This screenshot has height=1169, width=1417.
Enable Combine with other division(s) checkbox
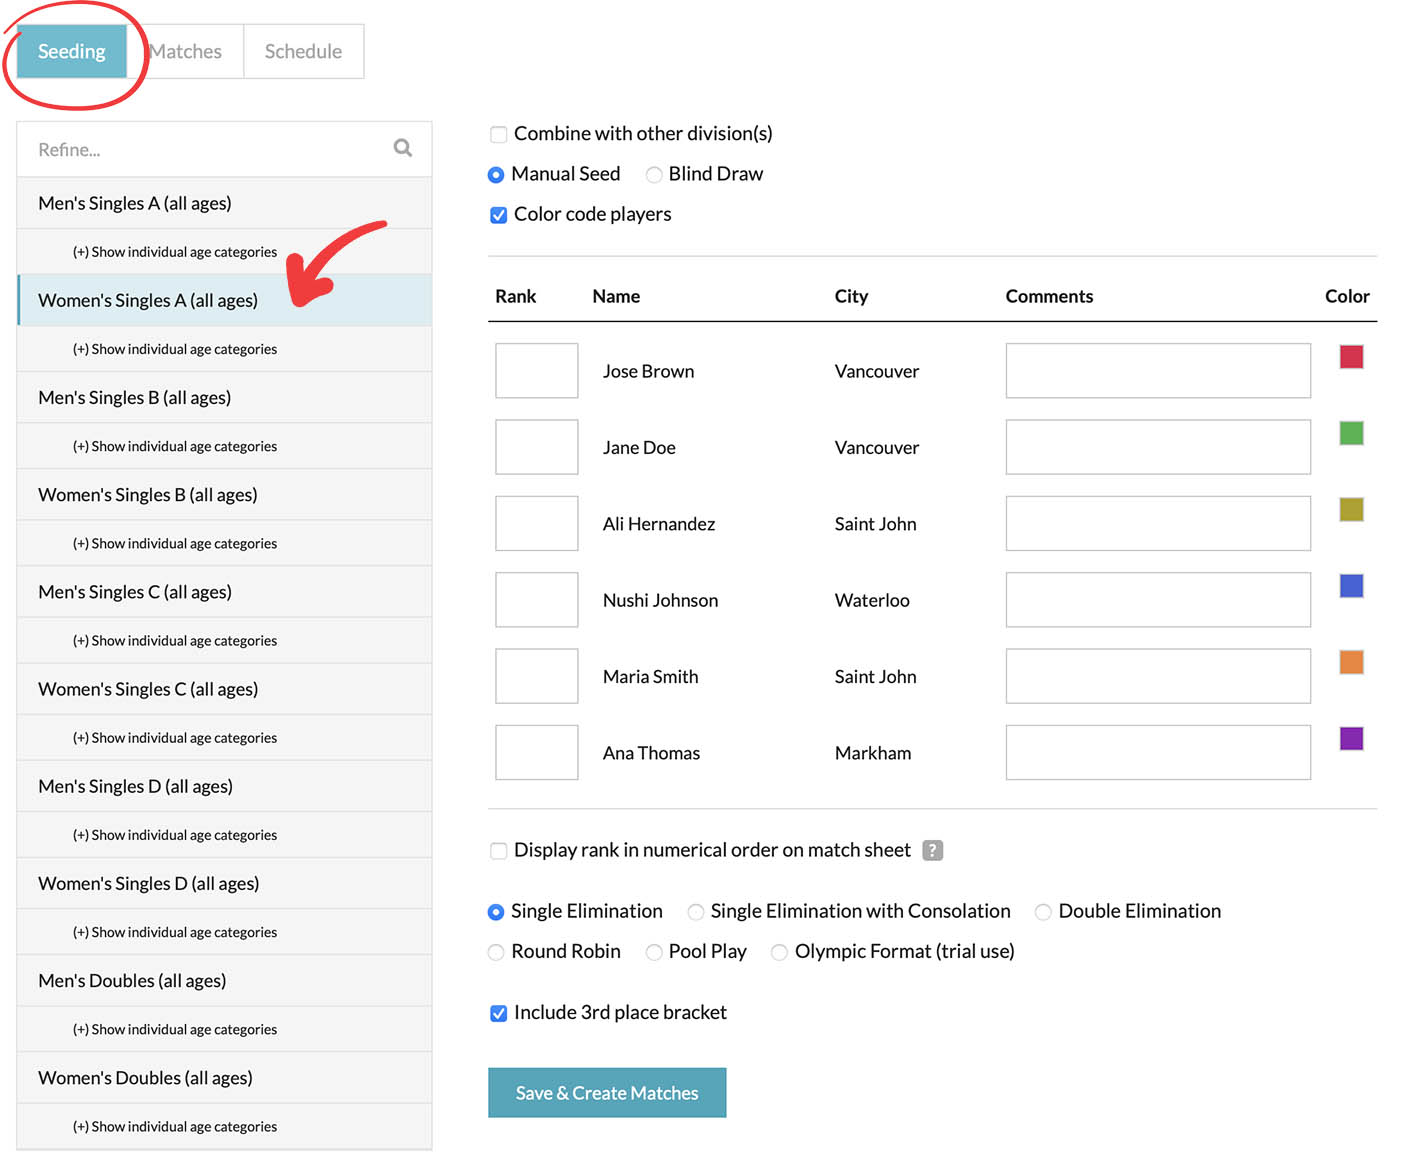point(498,134)
